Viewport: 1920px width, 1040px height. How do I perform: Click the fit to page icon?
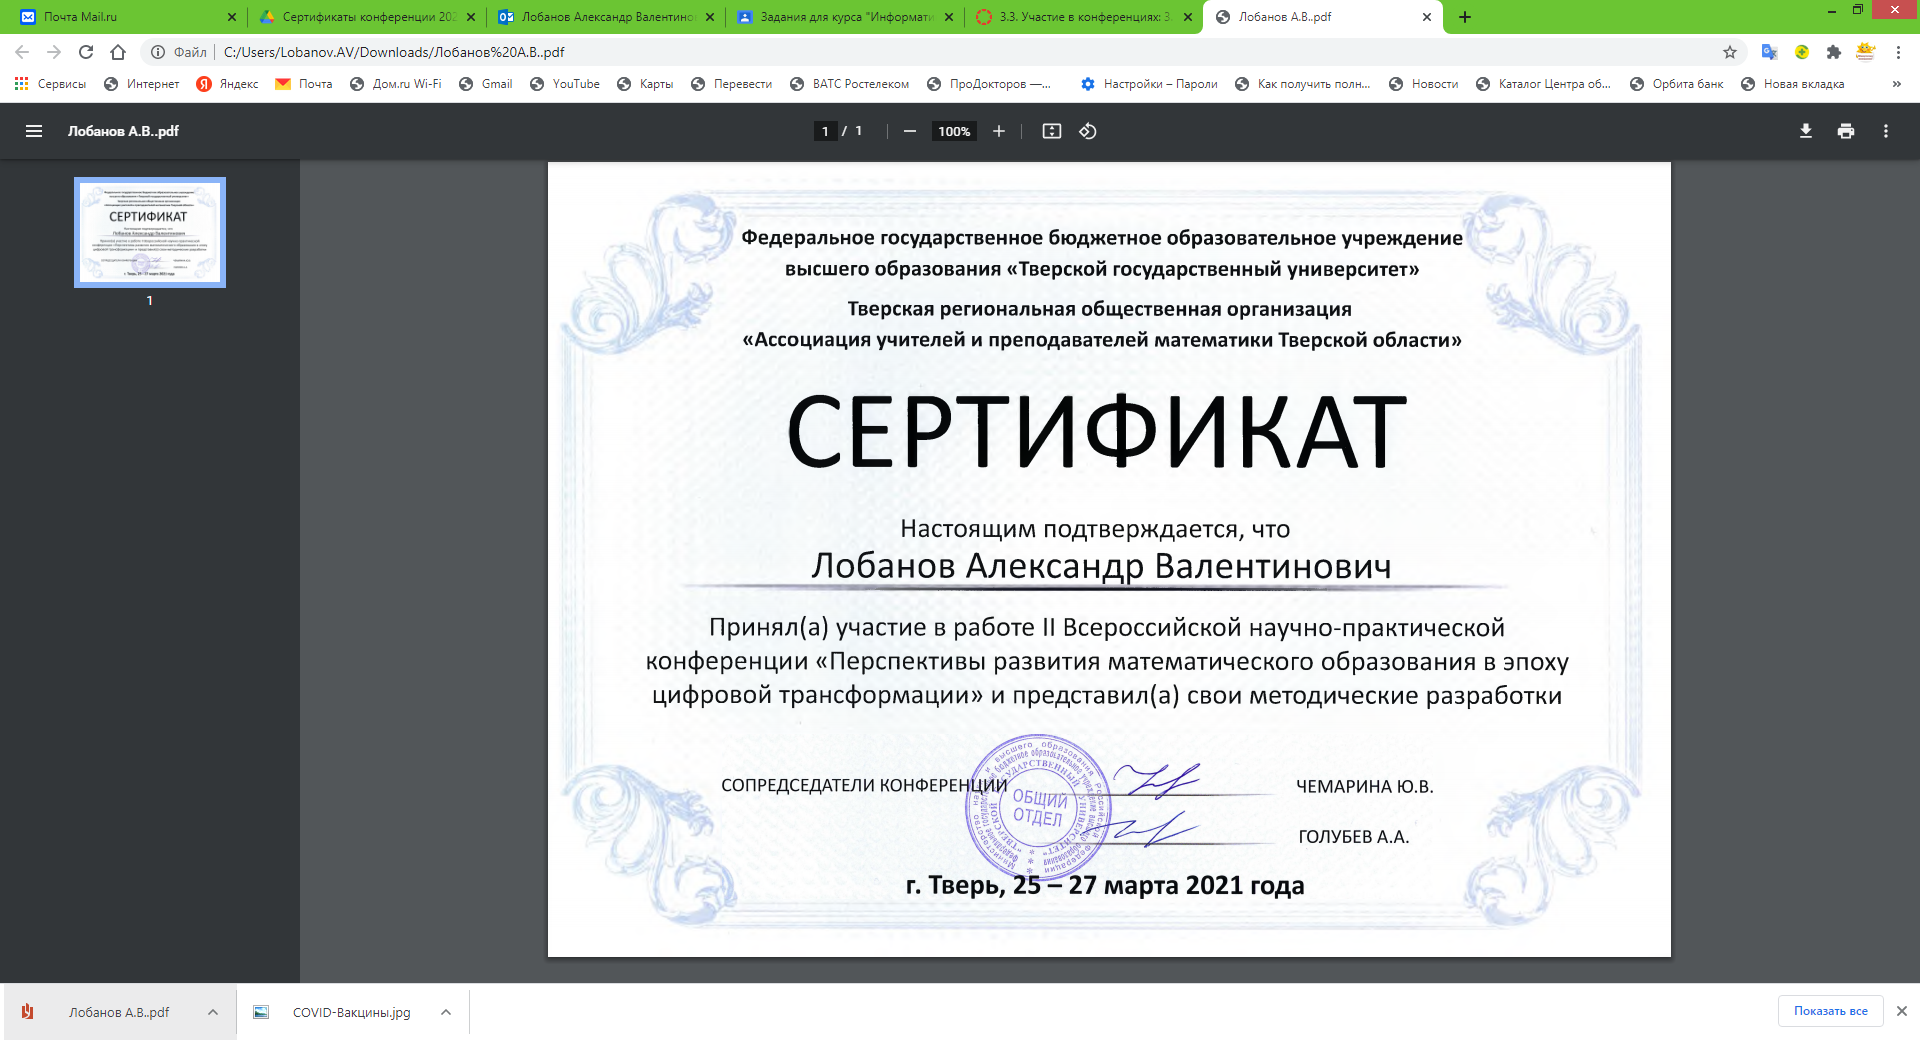(1051, 131)
